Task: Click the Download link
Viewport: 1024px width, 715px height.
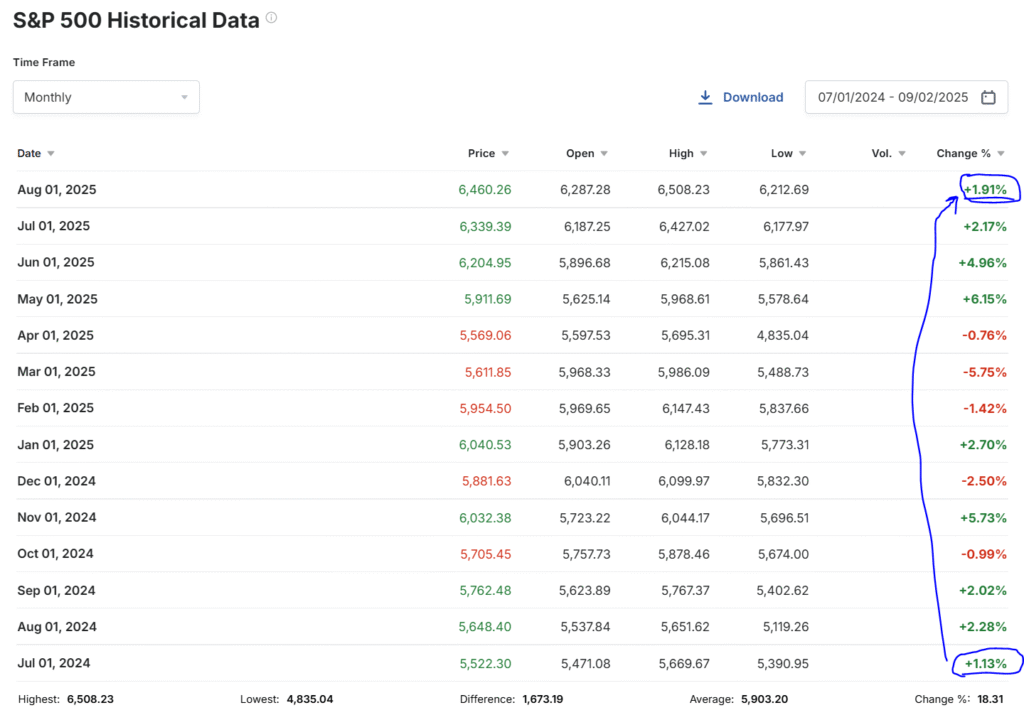Action: (x=752, y=97)
